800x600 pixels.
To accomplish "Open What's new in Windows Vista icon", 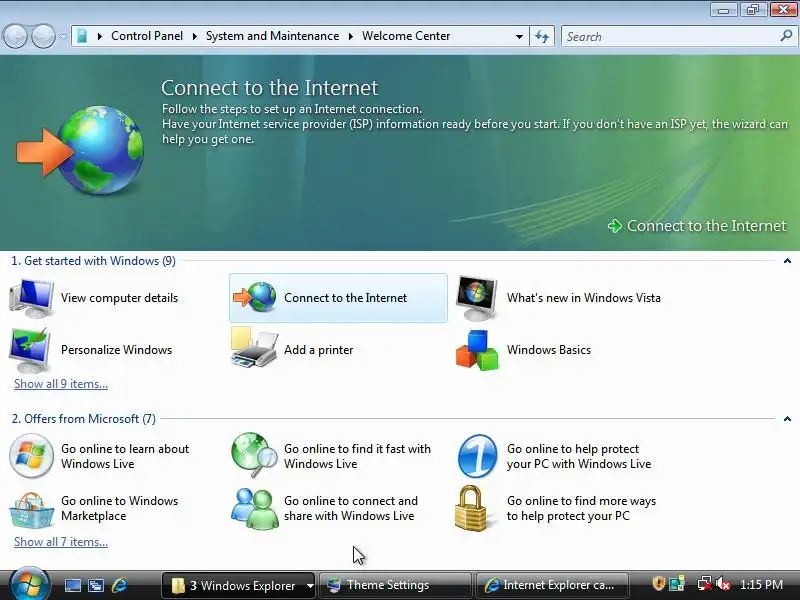I will (x=477, y=298).
